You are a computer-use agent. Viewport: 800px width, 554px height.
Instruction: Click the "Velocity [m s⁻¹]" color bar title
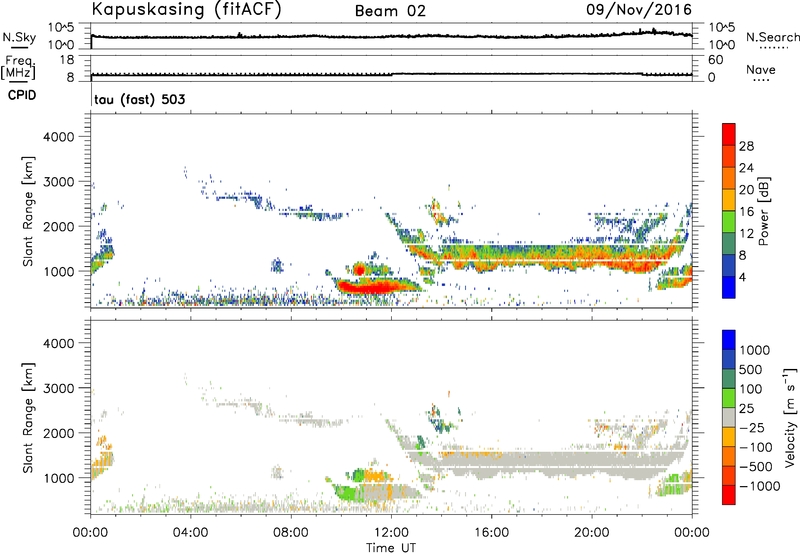790,417
